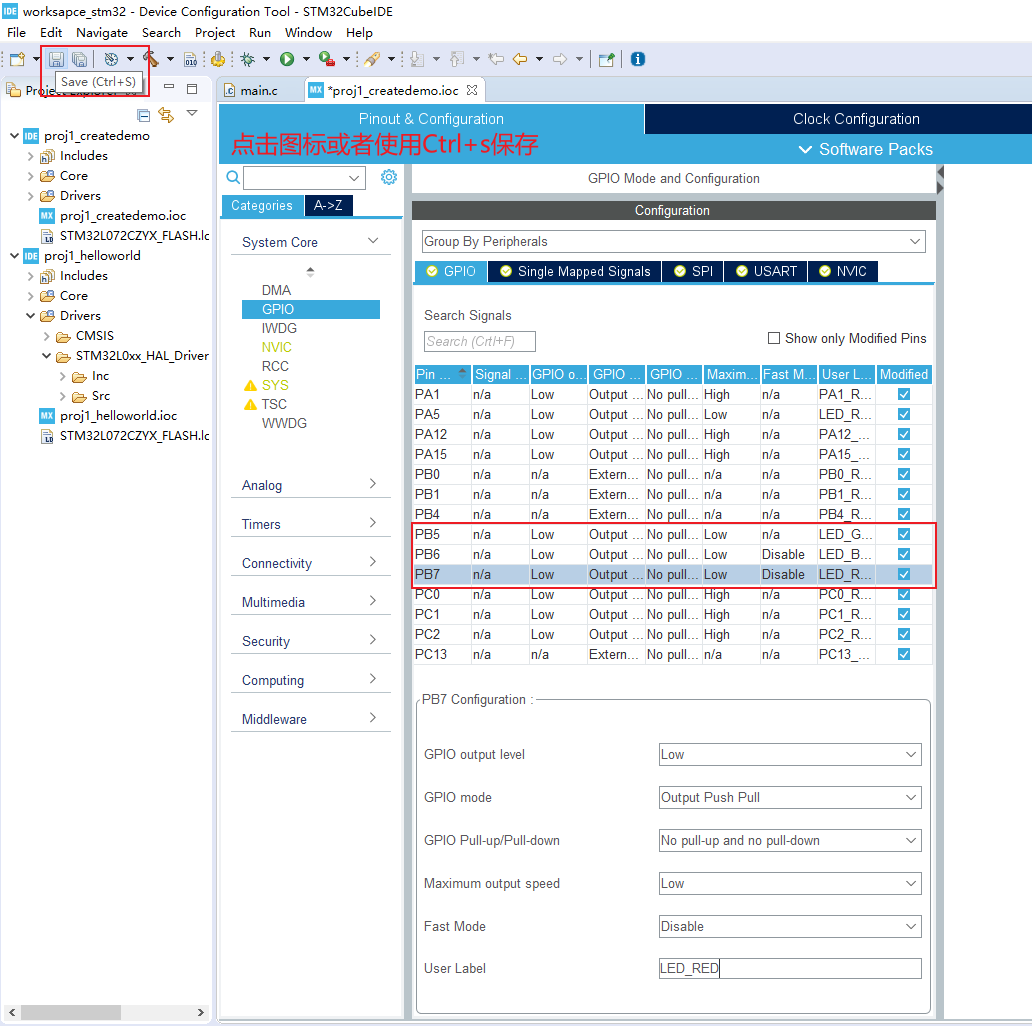The height and width of the screenshot is (1026, 1032).
Task: Close the proj1_createdemo.ioc editor tab
Action: [x=472, y=90]
